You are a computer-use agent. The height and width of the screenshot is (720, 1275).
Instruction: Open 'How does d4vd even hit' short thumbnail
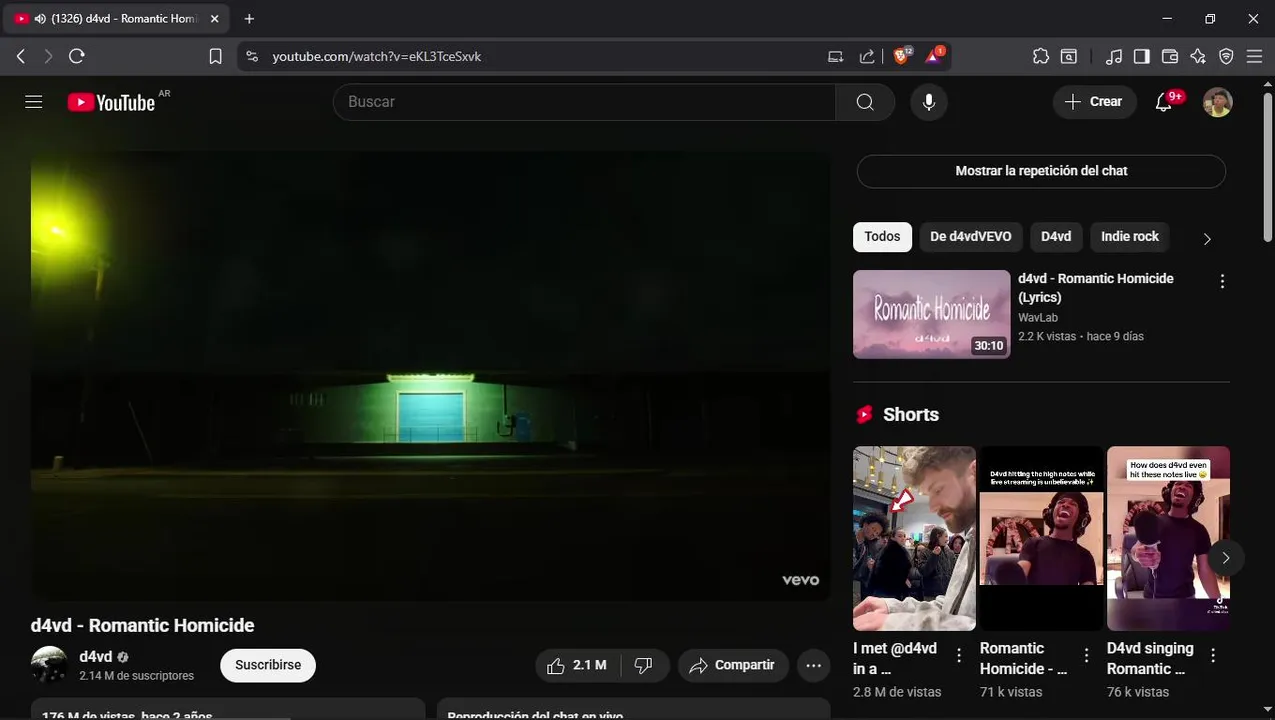(1168, 538)
